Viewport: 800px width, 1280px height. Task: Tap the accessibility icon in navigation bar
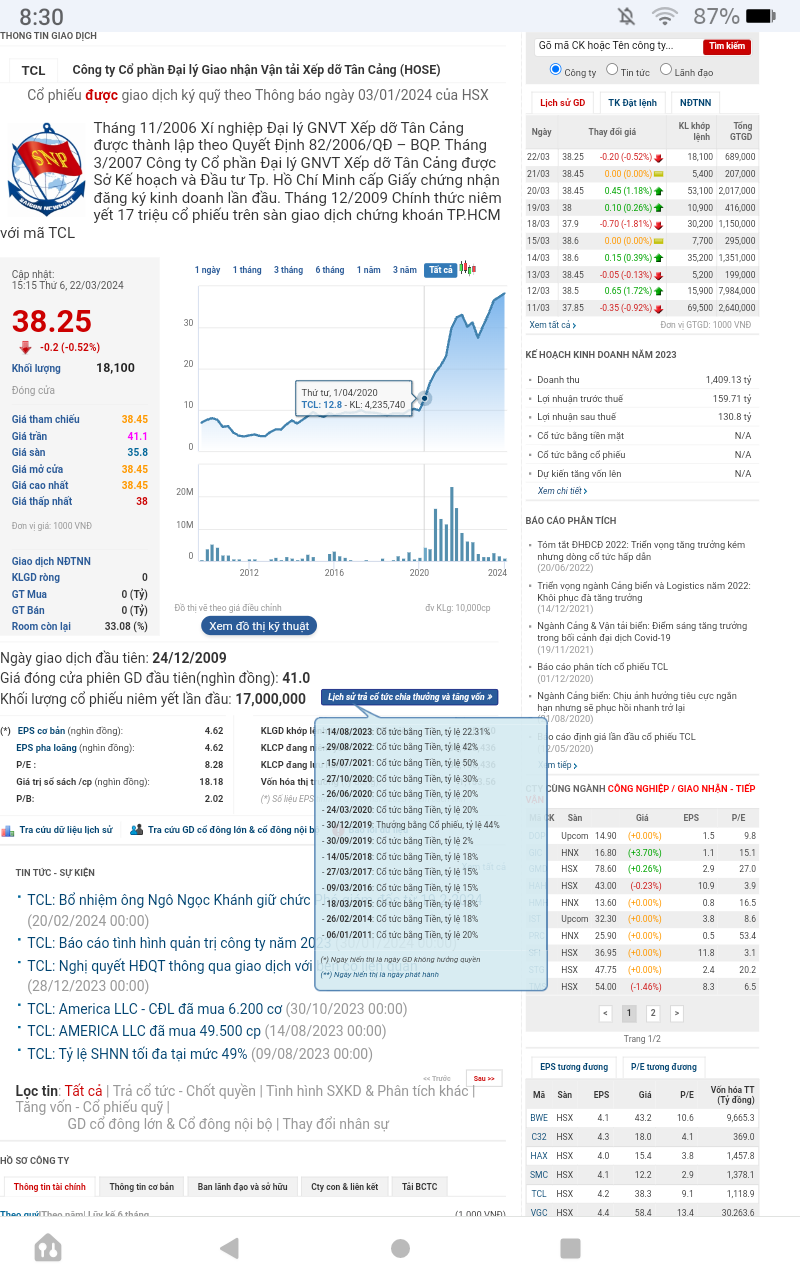(x=47, y=1247)
